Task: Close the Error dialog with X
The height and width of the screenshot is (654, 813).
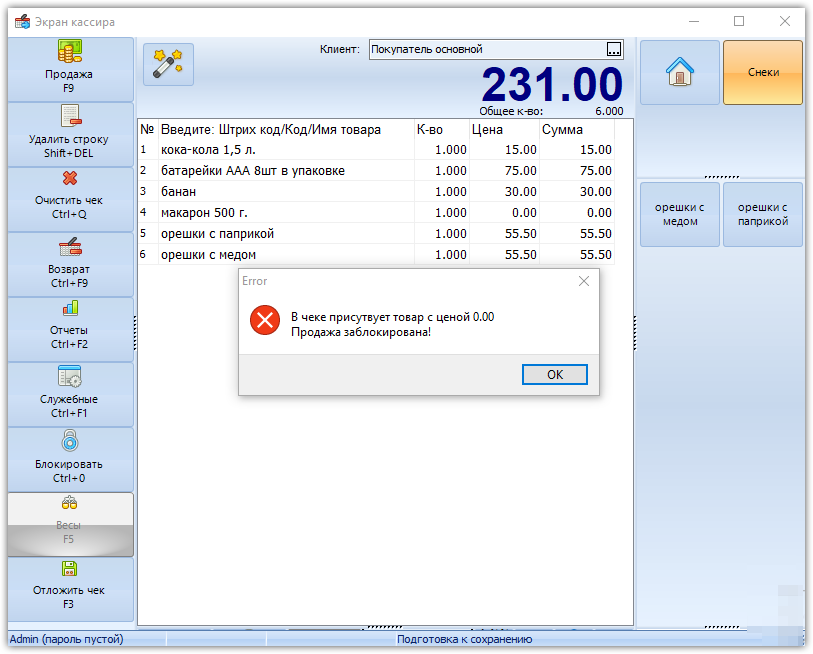Action: pyautogui.click(x=584, y=281)
